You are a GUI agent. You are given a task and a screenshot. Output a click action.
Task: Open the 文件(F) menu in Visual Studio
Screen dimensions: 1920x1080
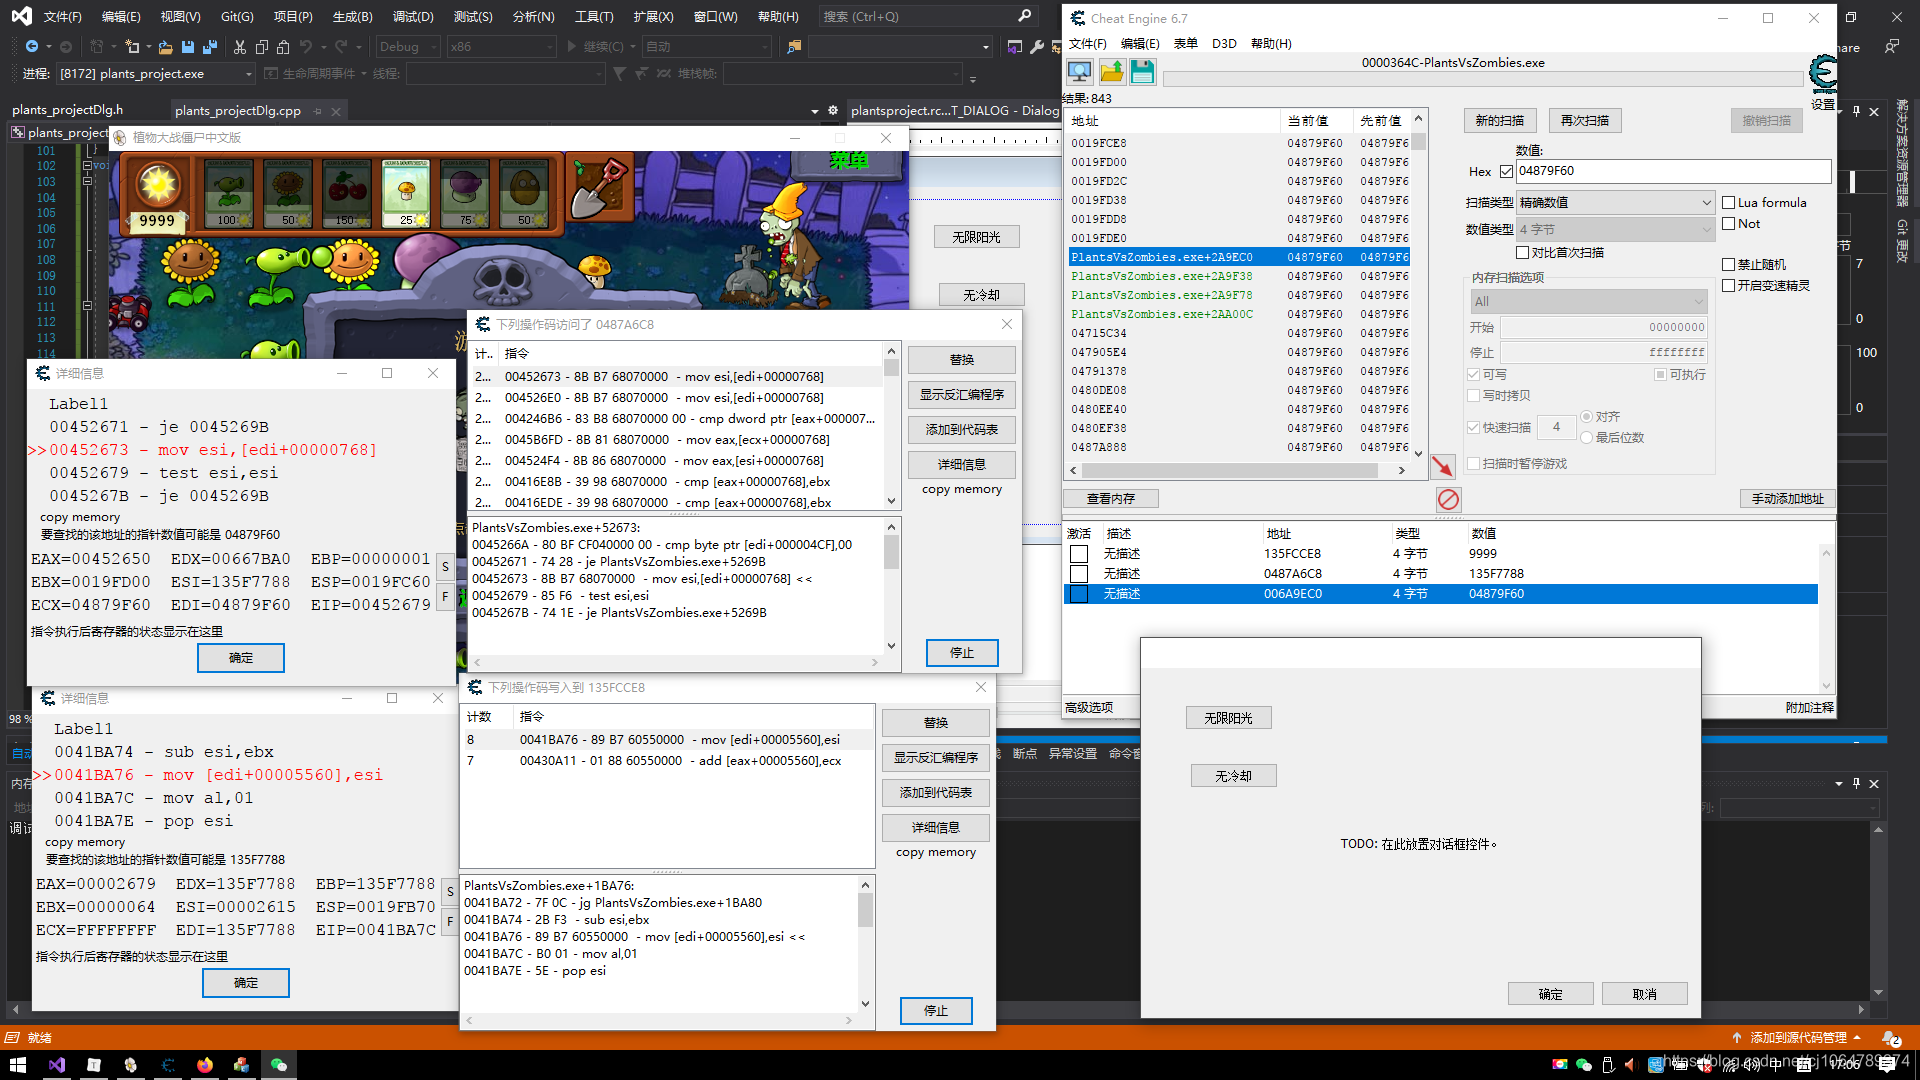62,17
